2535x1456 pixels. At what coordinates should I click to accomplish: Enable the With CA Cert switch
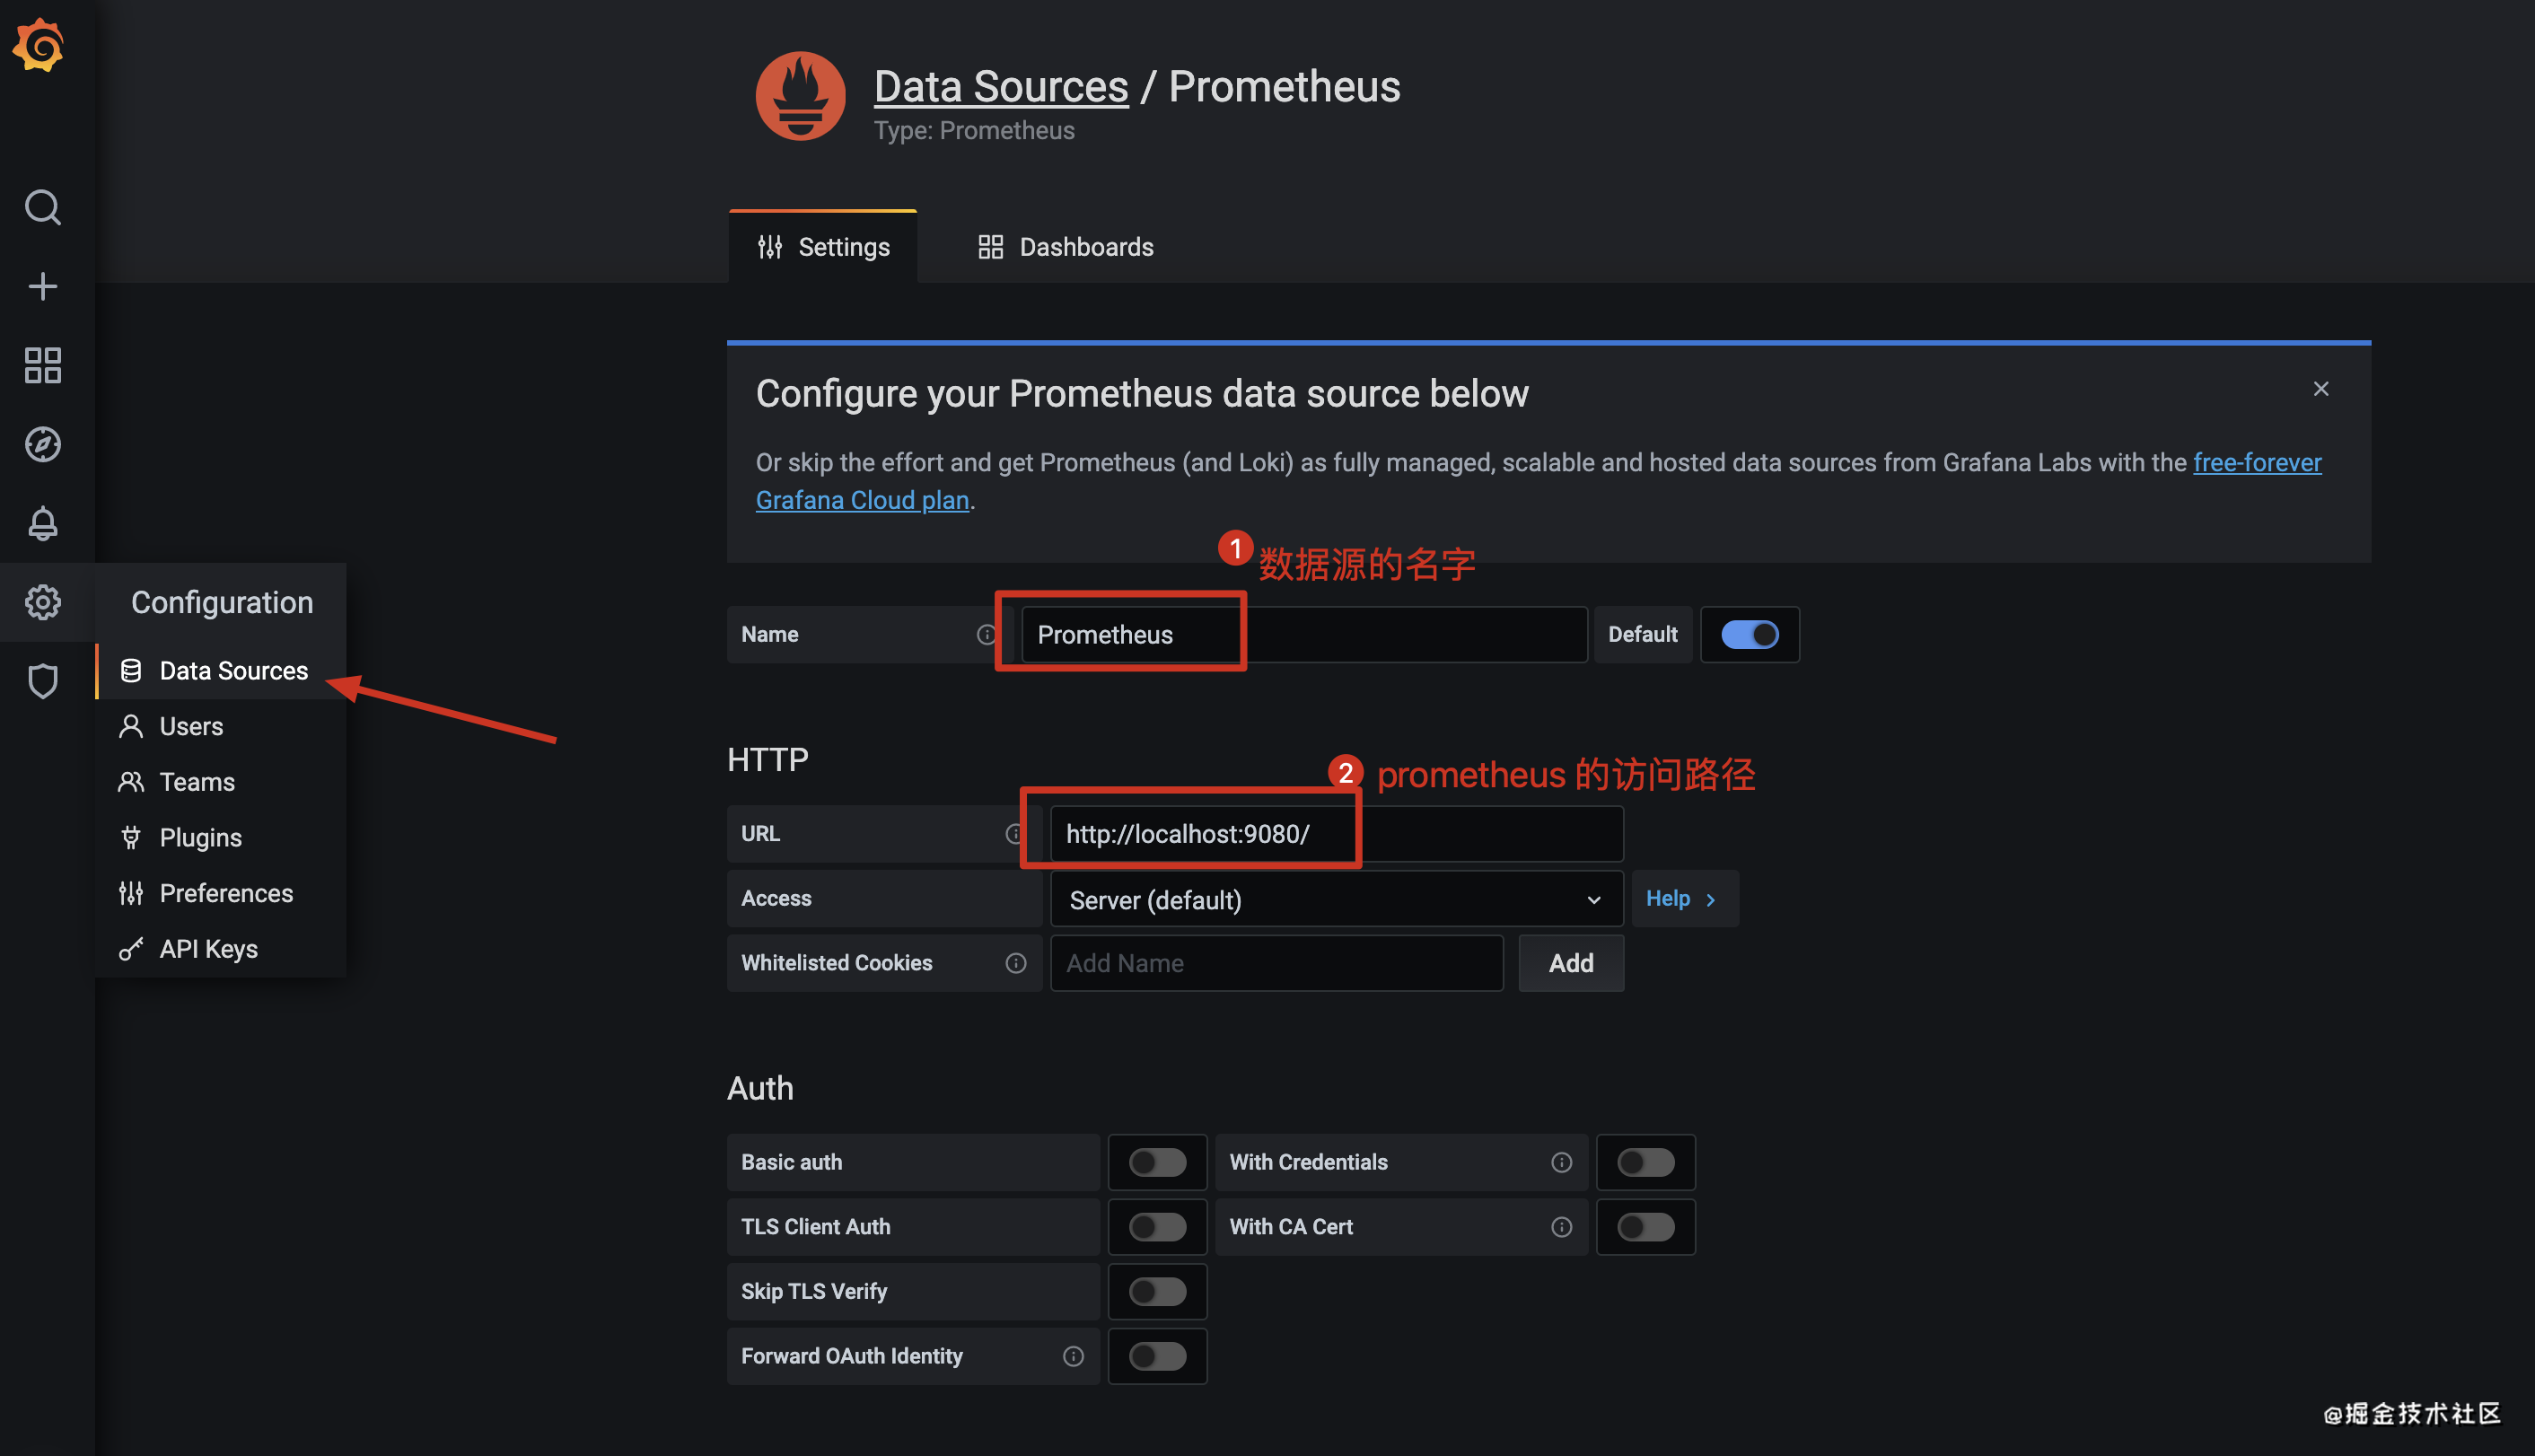[x=1645, y=1227]
